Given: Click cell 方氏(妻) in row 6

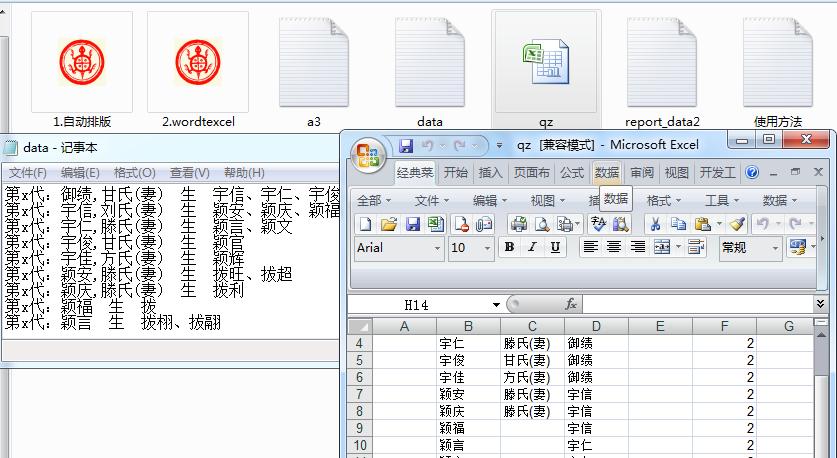Looking at the screenshot, I should tap(532, 377).
